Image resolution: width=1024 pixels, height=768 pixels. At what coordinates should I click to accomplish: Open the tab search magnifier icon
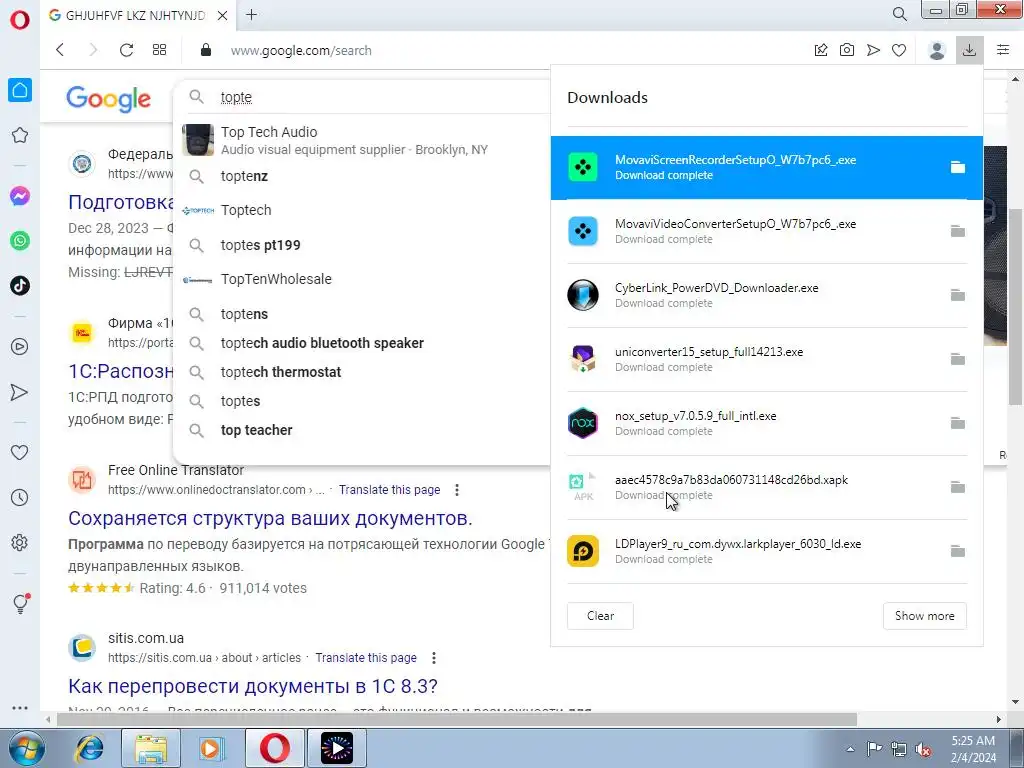tap(899, 14)
